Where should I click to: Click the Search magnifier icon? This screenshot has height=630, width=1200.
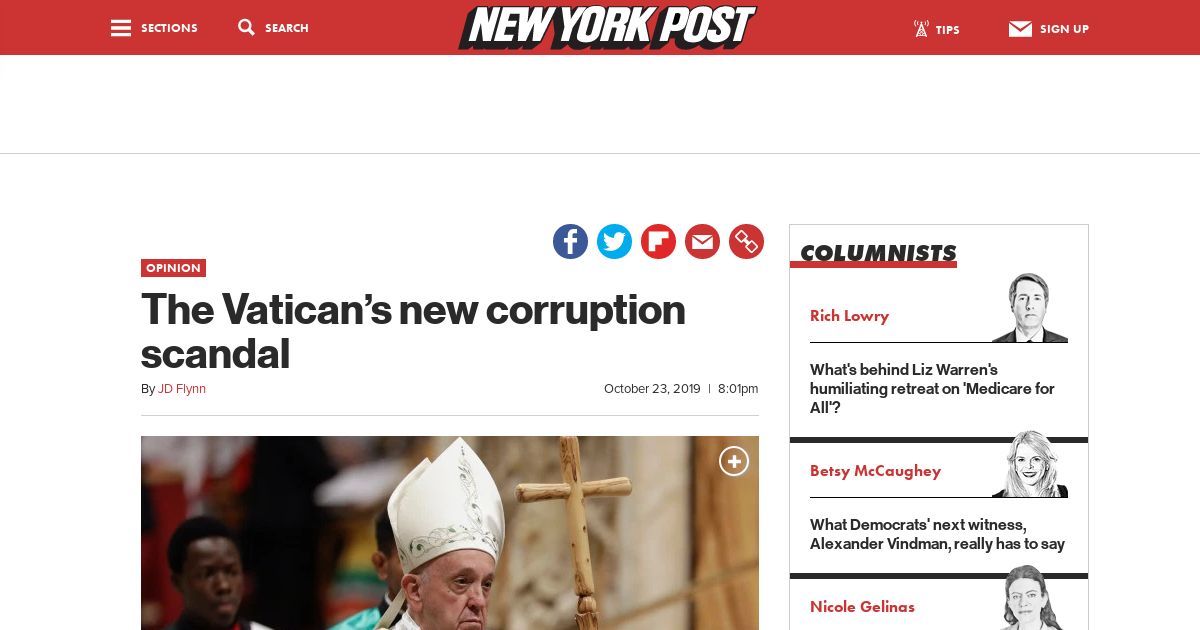click(x=246, y=28)
